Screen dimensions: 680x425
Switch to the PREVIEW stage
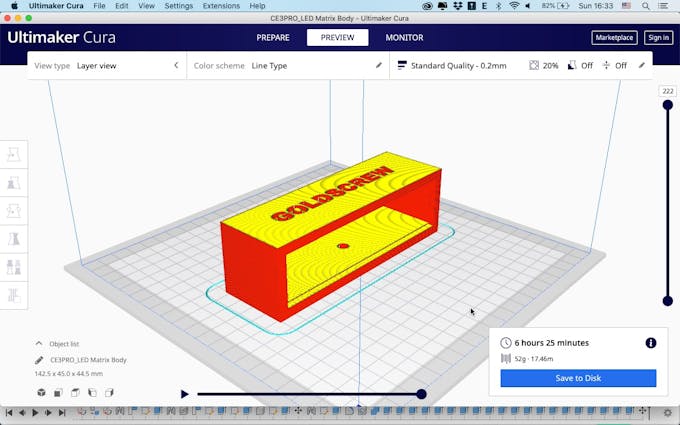pyautogui.click(x=337, y=38)
